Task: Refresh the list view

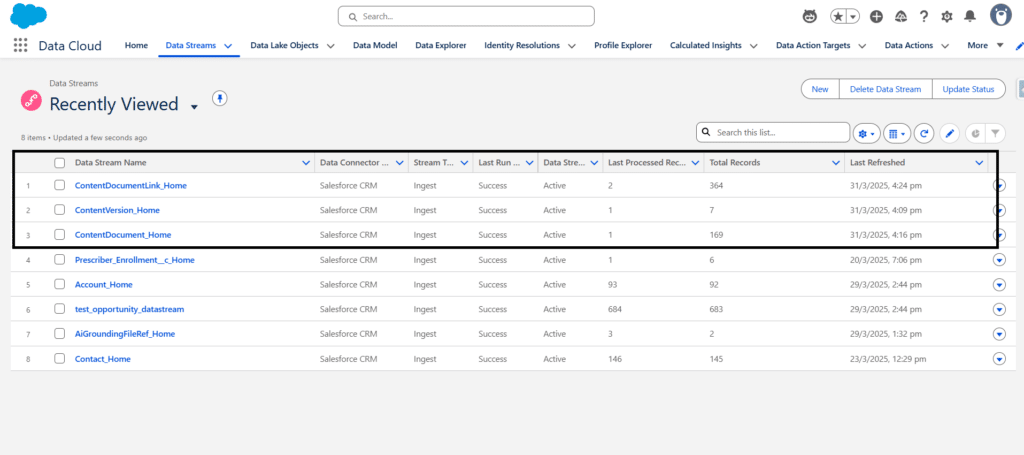Action: click(x=925, y=133)
